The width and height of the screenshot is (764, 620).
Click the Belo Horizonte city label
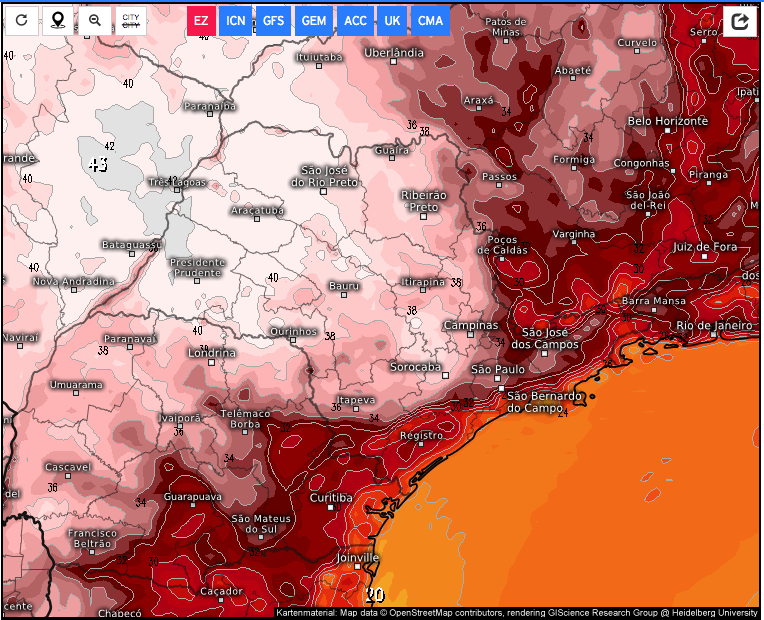click(667, 121)
